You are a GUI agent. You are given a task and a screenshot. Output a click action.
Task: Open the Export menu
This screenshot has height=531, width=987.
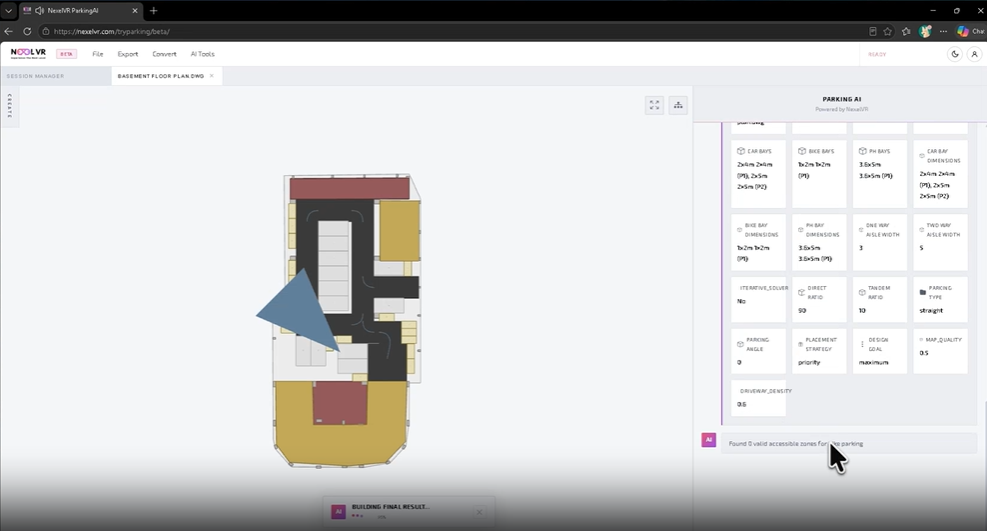128,54
